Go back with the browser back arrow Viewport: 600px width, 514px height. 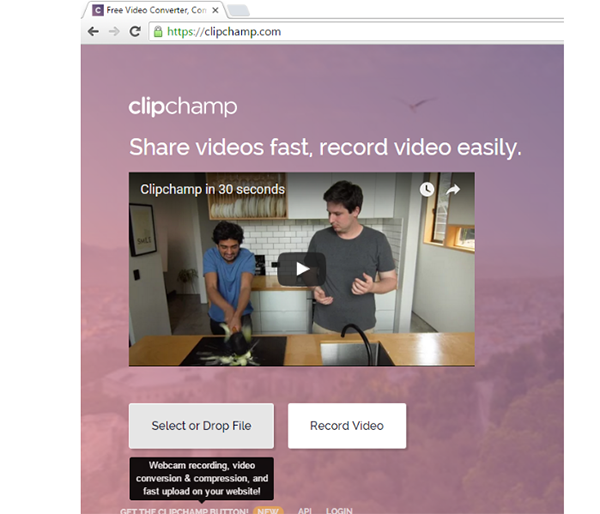[93, 31]
